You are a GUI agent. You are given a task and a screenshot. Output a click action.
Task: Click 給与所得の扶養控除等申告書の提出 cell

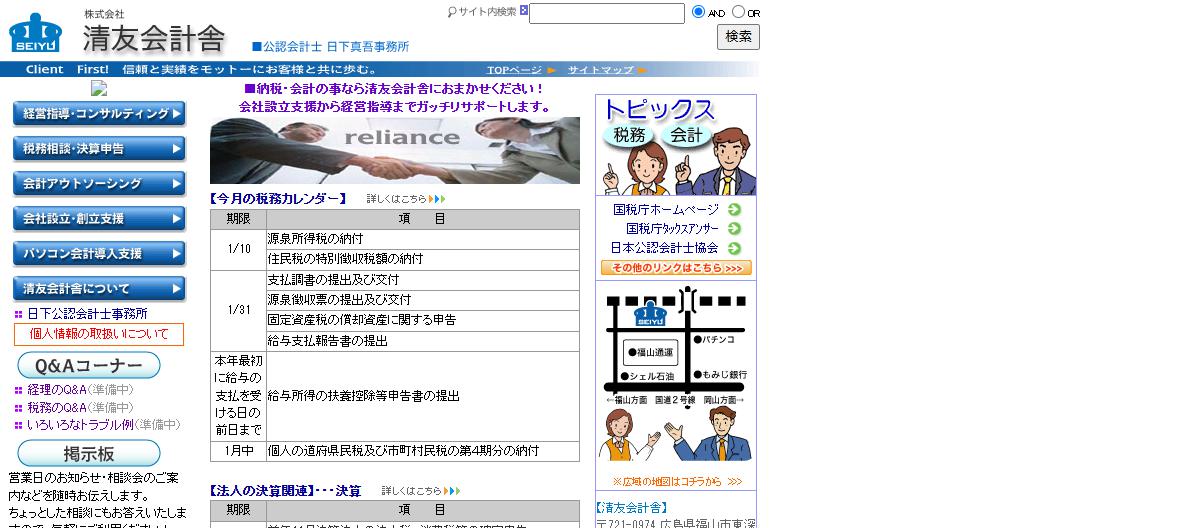point(423,396)
